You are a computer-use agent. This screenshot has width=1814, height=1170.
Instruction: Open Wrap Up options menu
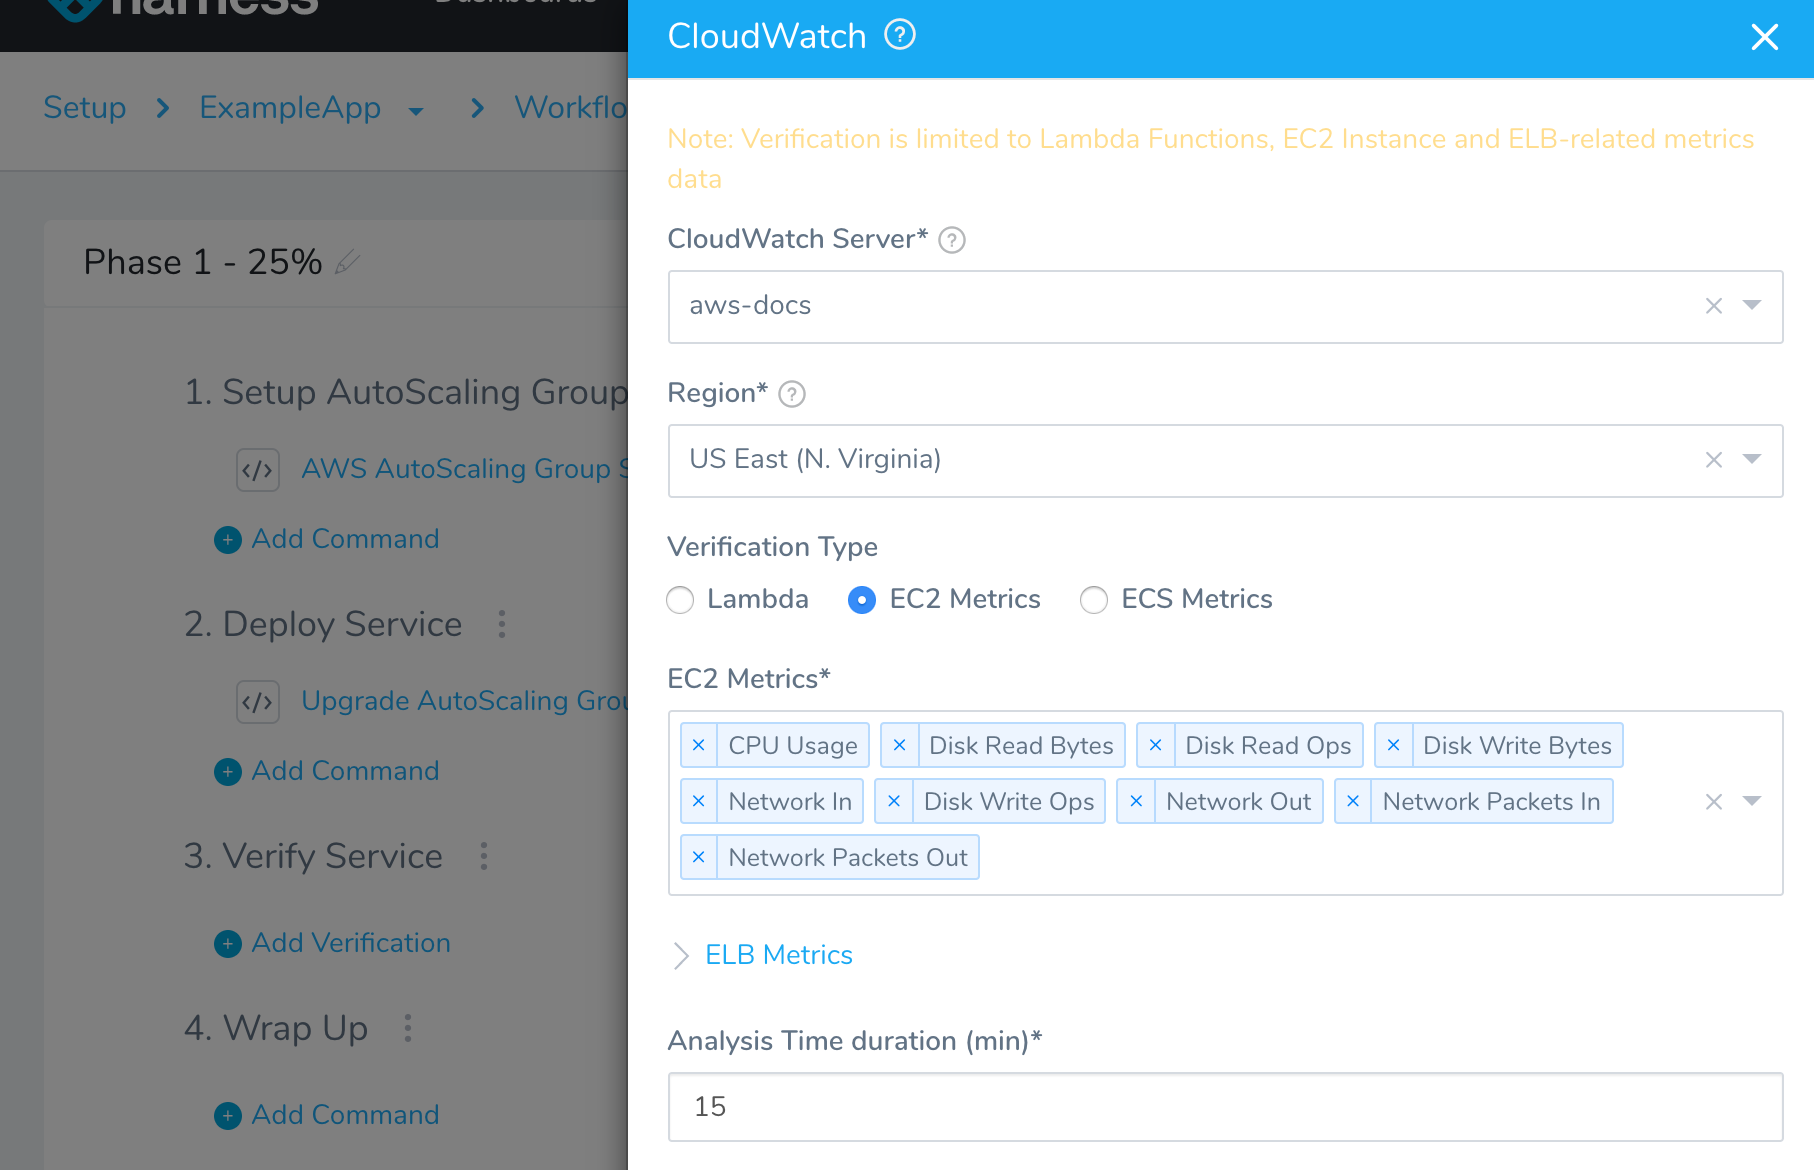tap(408, 1029)
